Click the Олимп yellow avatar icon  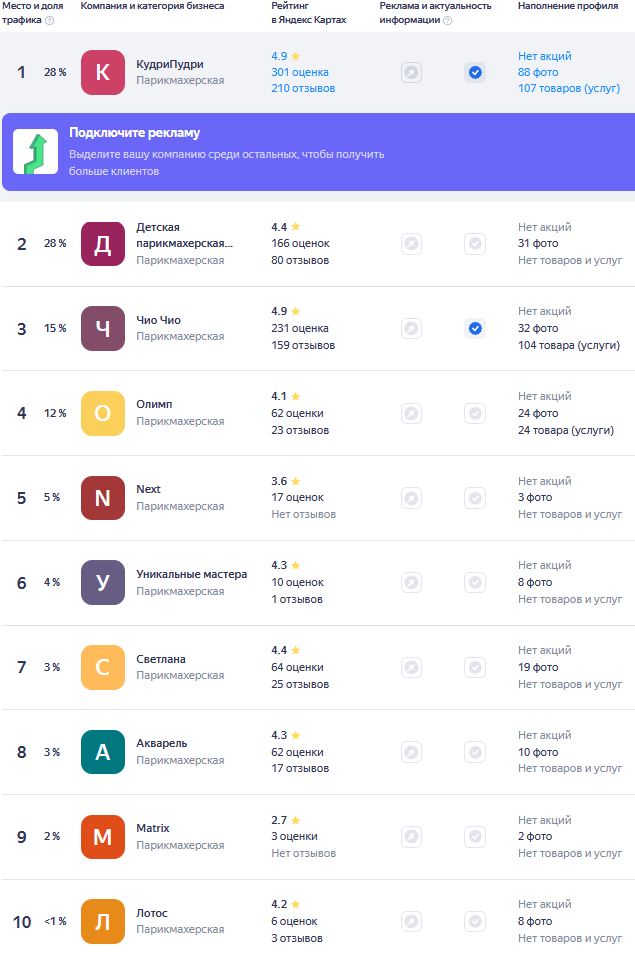[103, 413]
